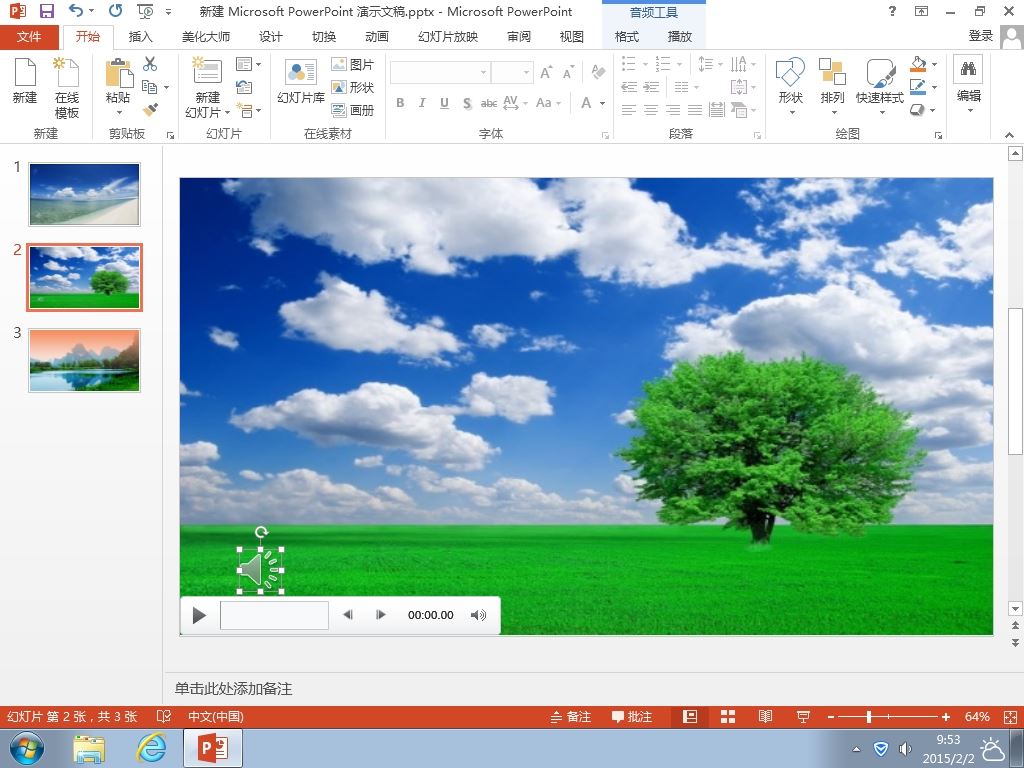This screenshot has height=768, width=1024.
Task: Toggle Italic formatting
Action: [x=423, y=103]
